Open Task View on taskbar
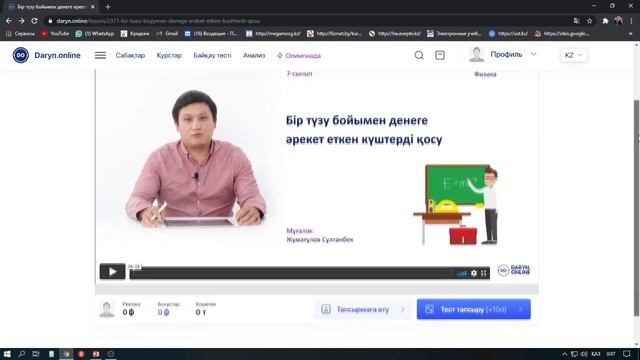The image size is (640, 360). (x=36, y=354)
